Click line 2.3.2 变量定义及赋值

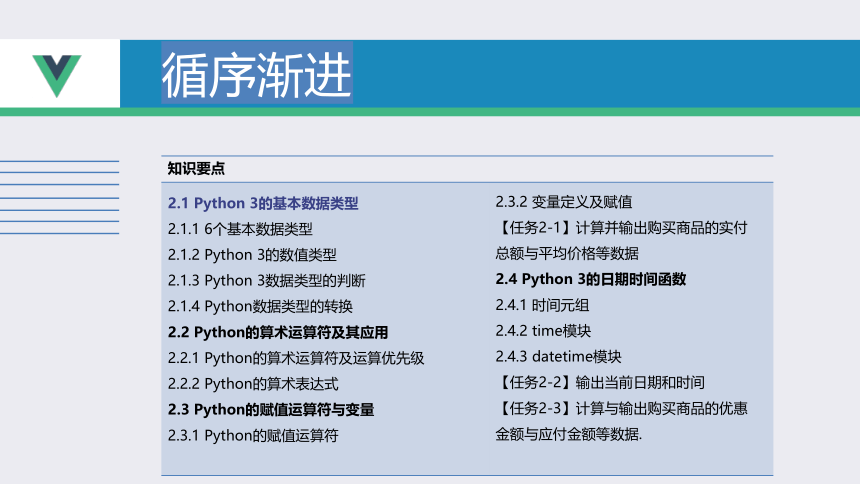click(564, 202)
